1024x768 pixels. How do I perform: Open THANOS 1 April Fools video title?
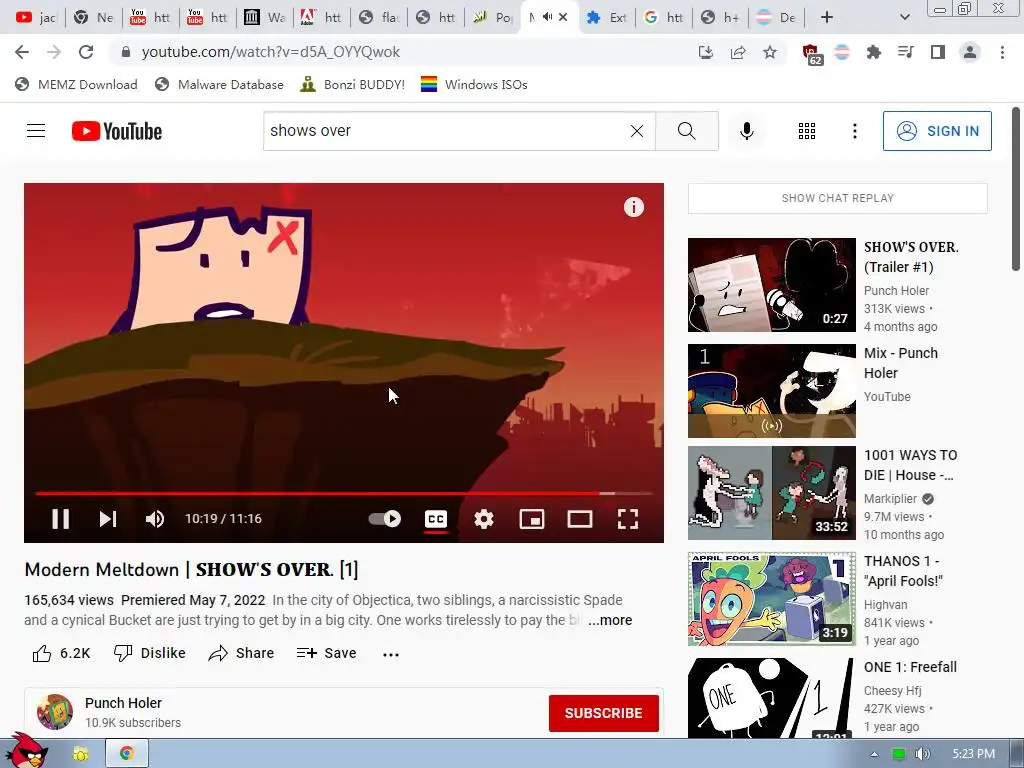click(903, 571)
